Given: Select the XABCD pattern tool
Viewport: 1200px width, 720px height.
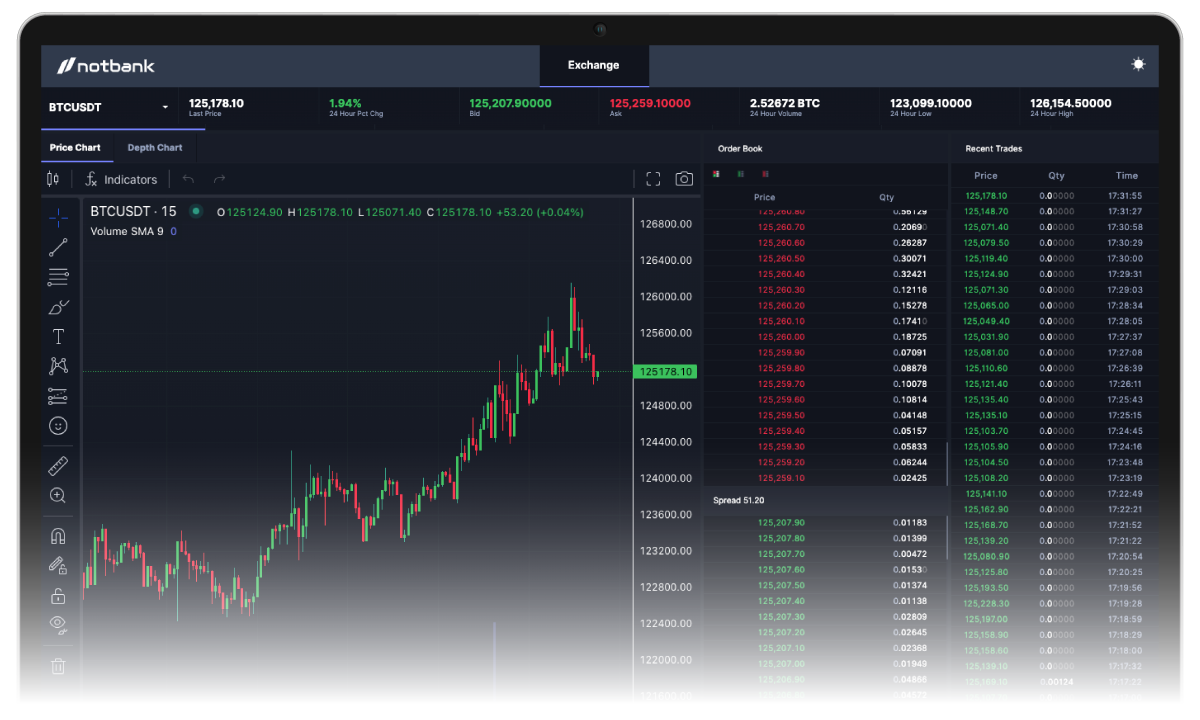Looking at the screenshot, I should tap(58, 366).
